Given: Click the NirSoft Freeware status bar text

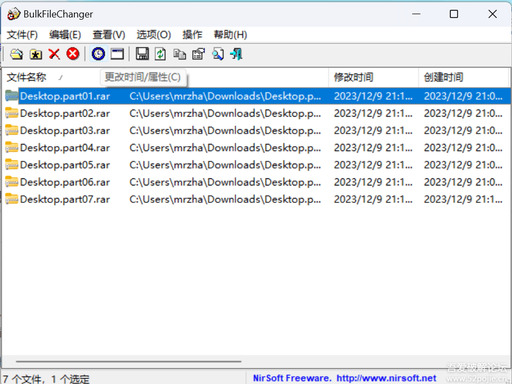Looking at the screenshot, I should 292,378.
